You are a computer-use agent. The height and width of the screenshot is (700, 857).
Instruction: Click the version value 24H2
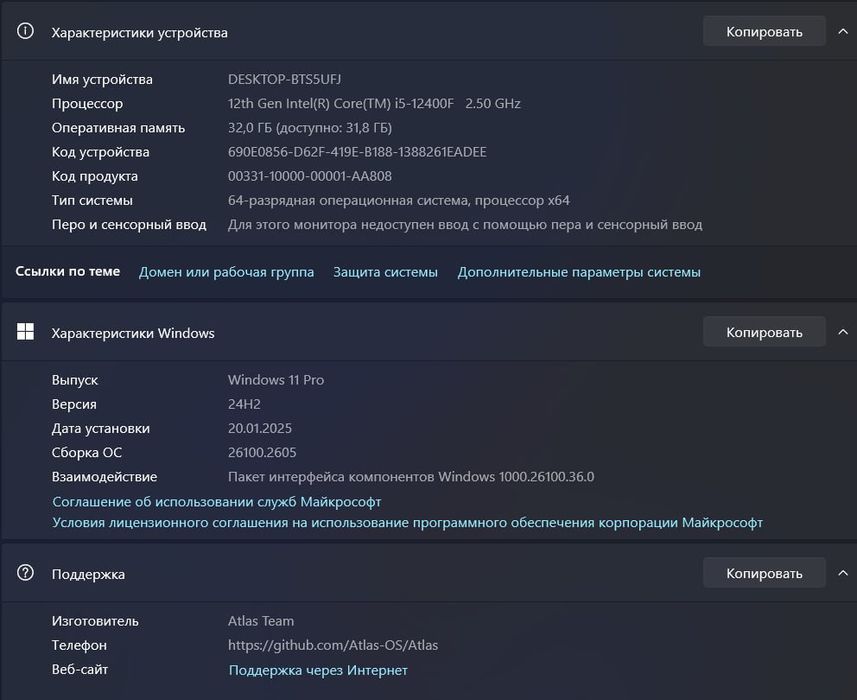point(244,404)
